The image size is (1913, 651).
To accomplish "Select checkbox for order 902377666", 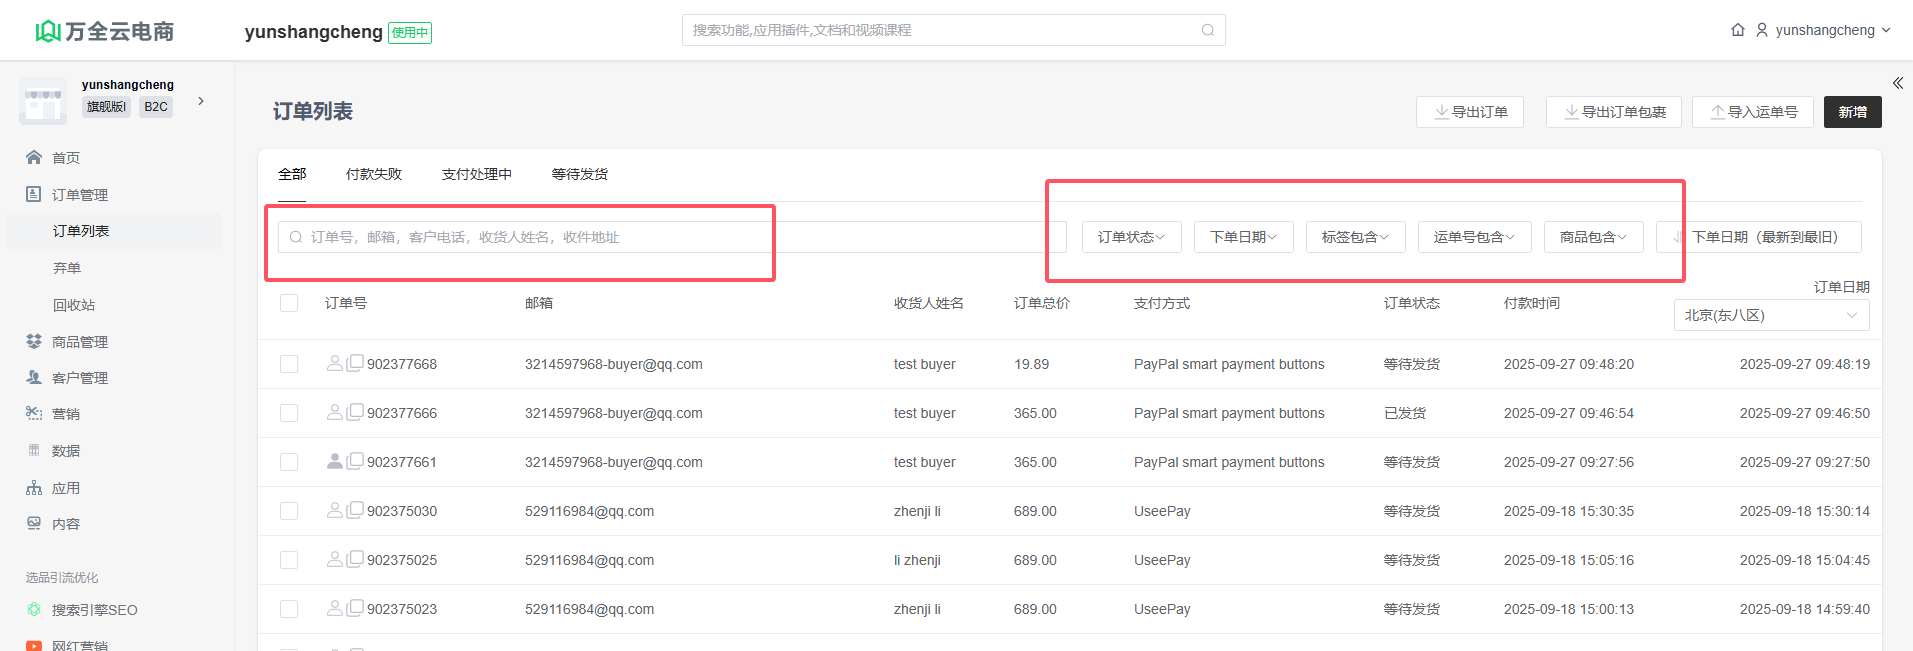I will [x=289, y=413].
